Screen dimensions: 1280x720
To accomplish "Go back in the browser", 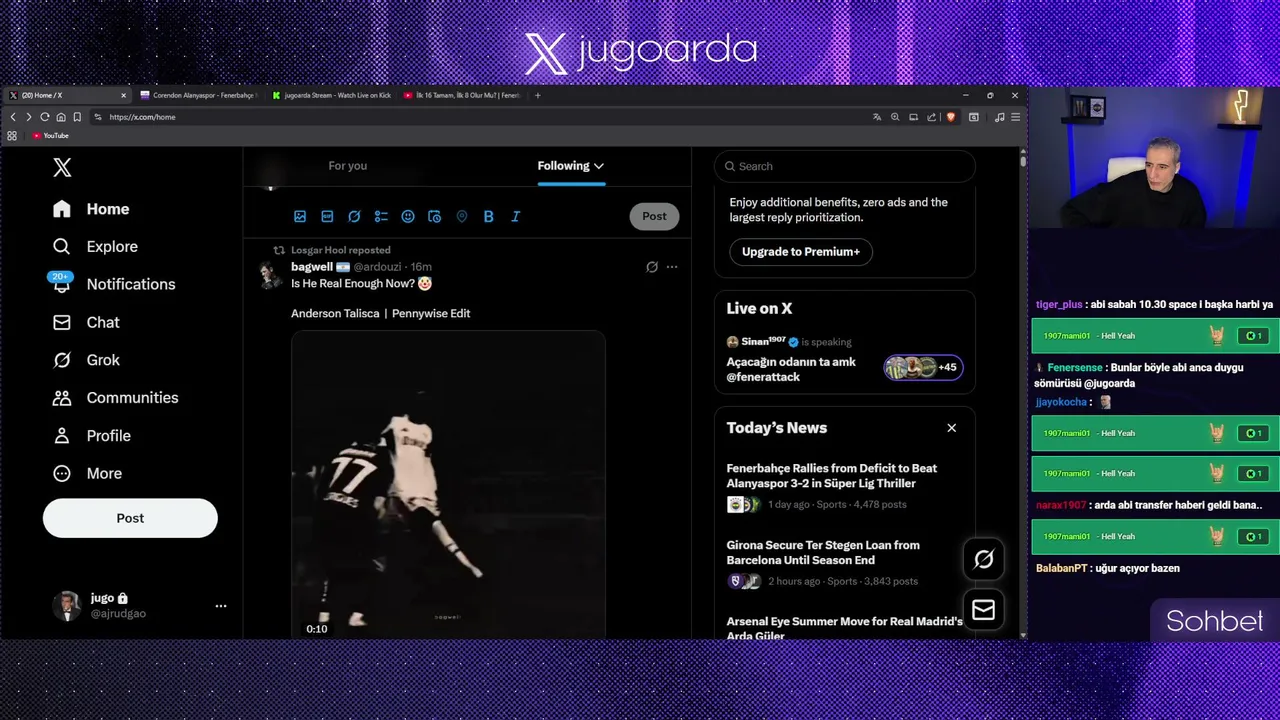I will click(13, 117).
